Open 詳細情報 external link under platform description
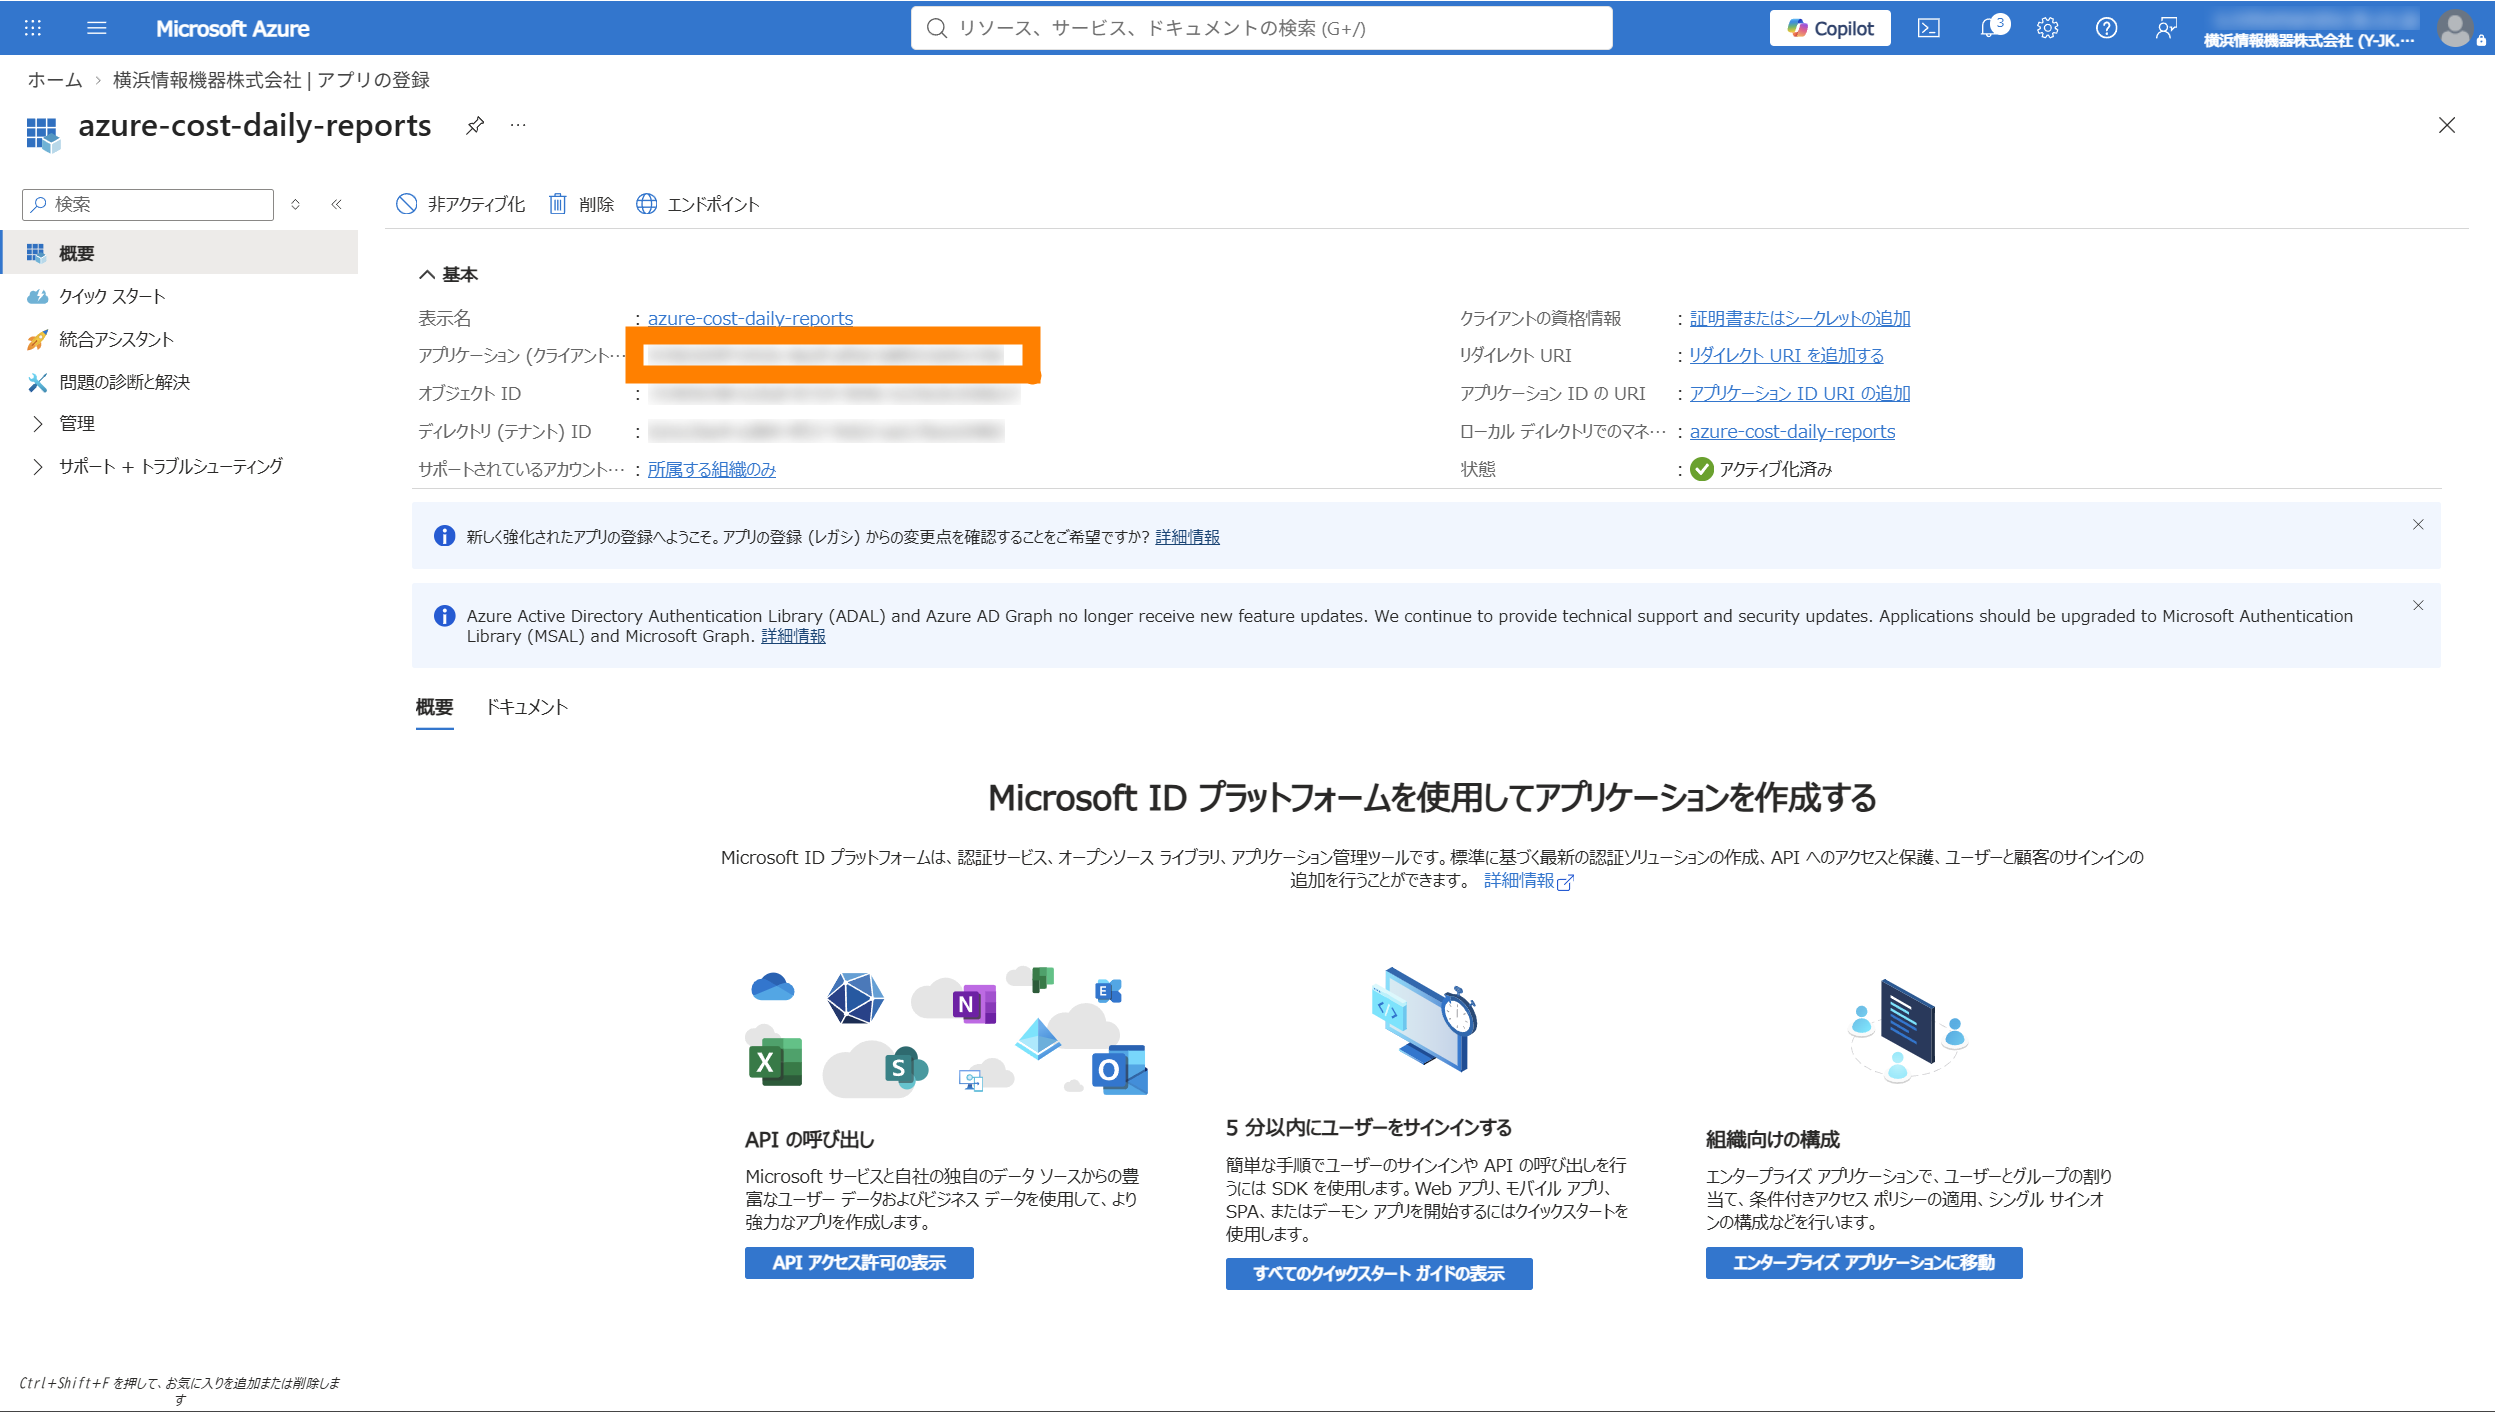 (x=1528, y=881)
